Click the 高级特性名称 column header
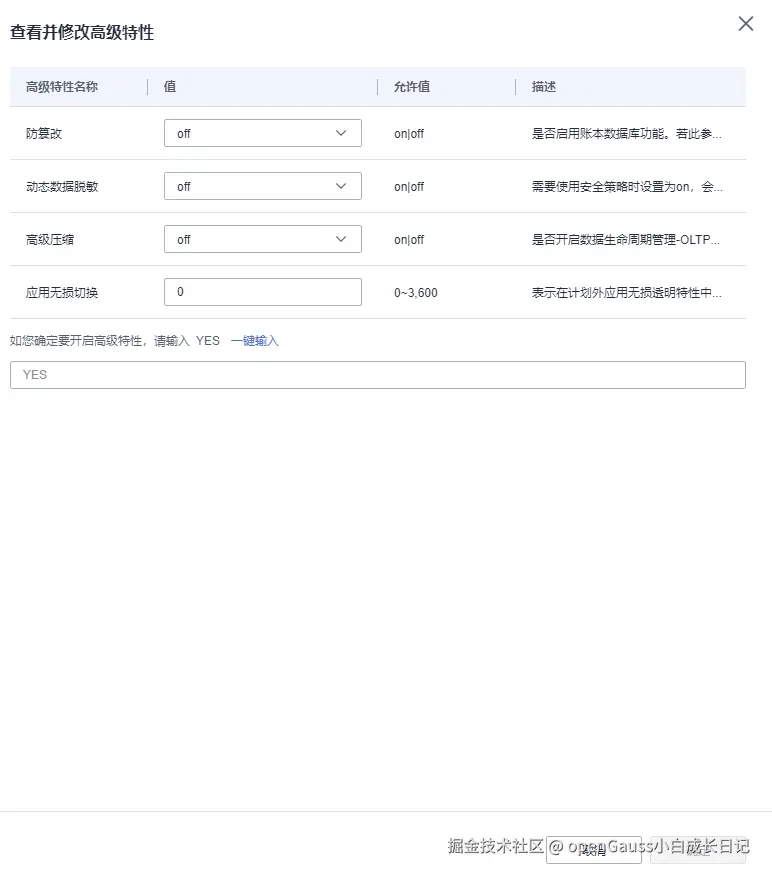Viewport: 772px width, 878px height. tap(62, 87)
